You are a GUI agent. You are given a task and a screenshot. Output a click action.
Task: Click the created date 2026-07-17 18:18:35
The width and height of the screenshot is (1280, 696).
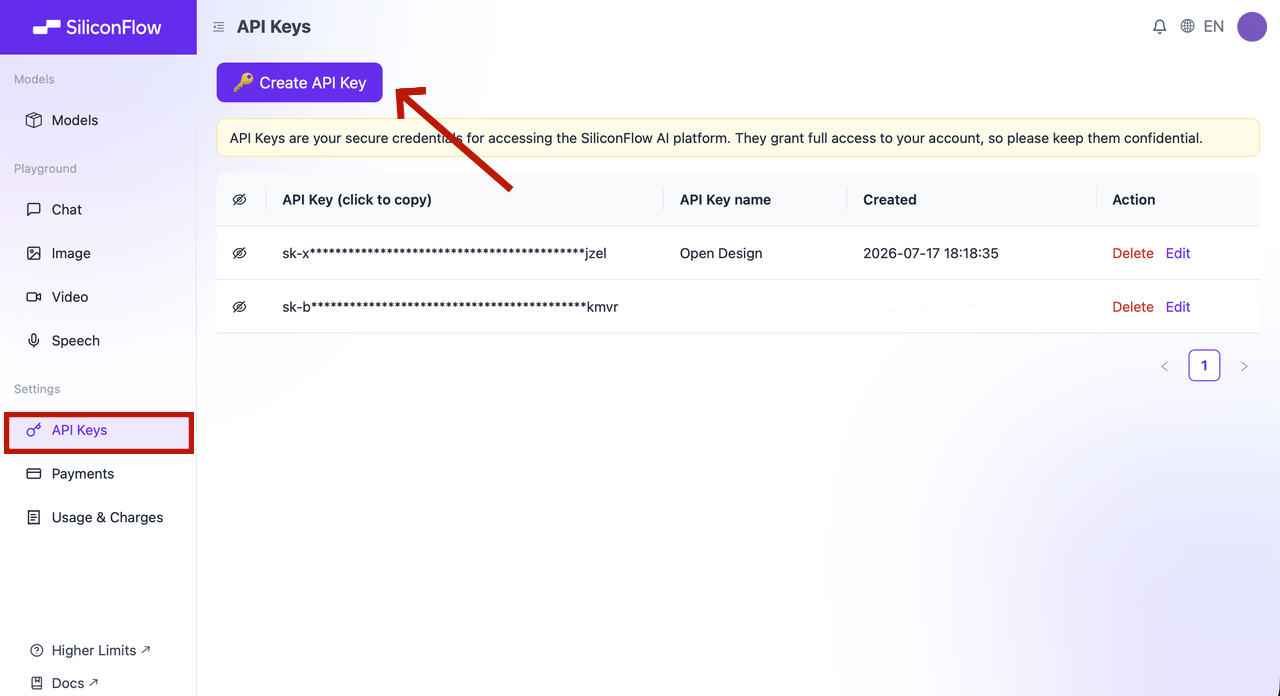[931, 253]
